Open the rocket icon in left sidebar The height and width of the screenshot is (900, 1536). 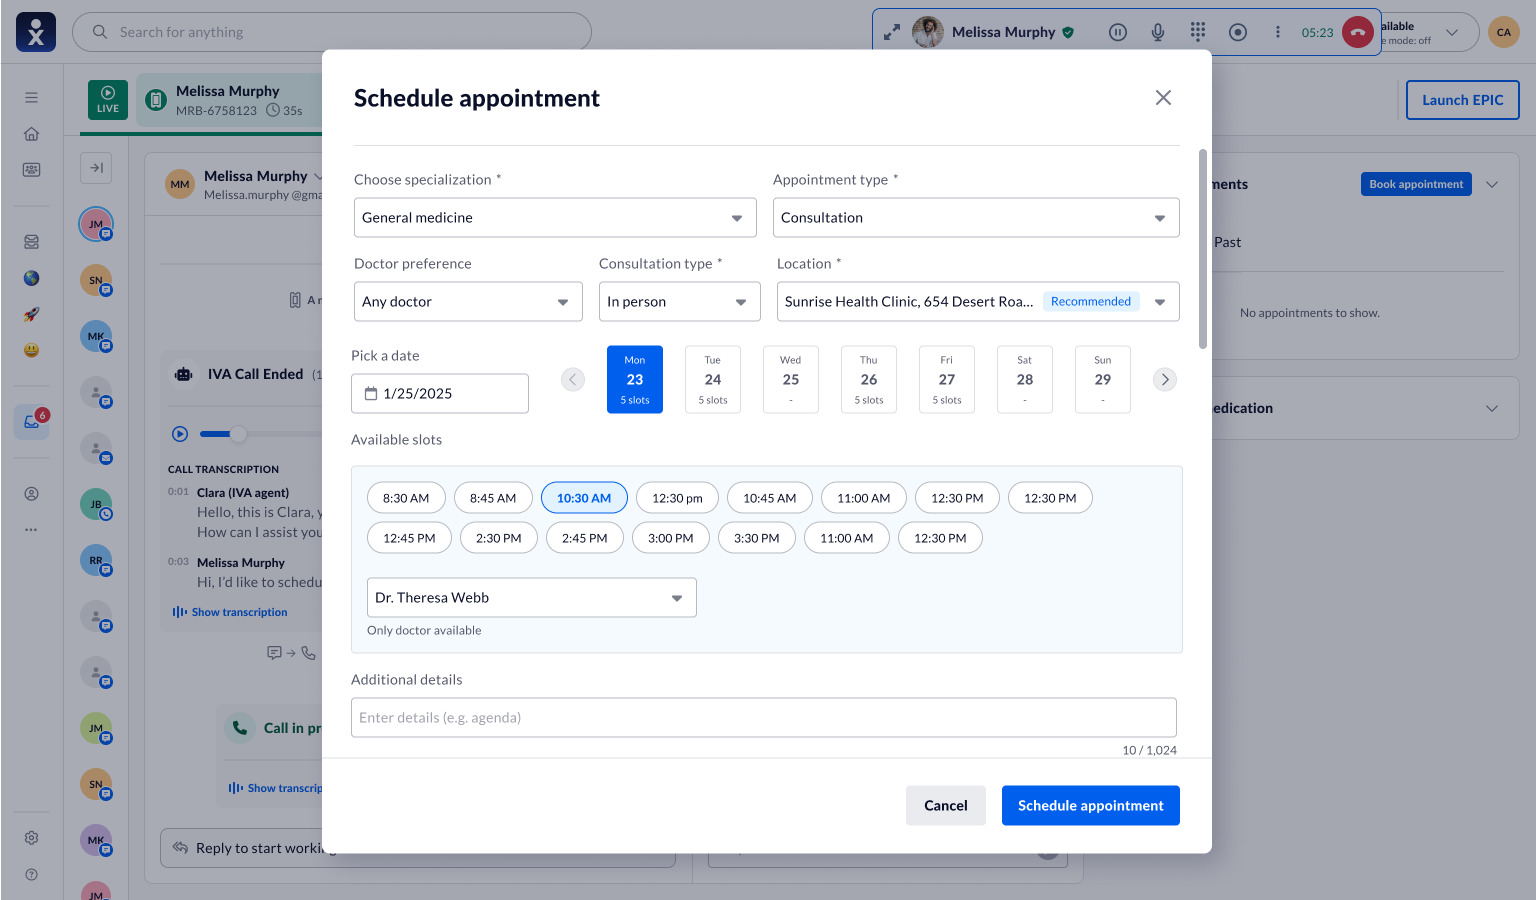[x=31, y=314]
